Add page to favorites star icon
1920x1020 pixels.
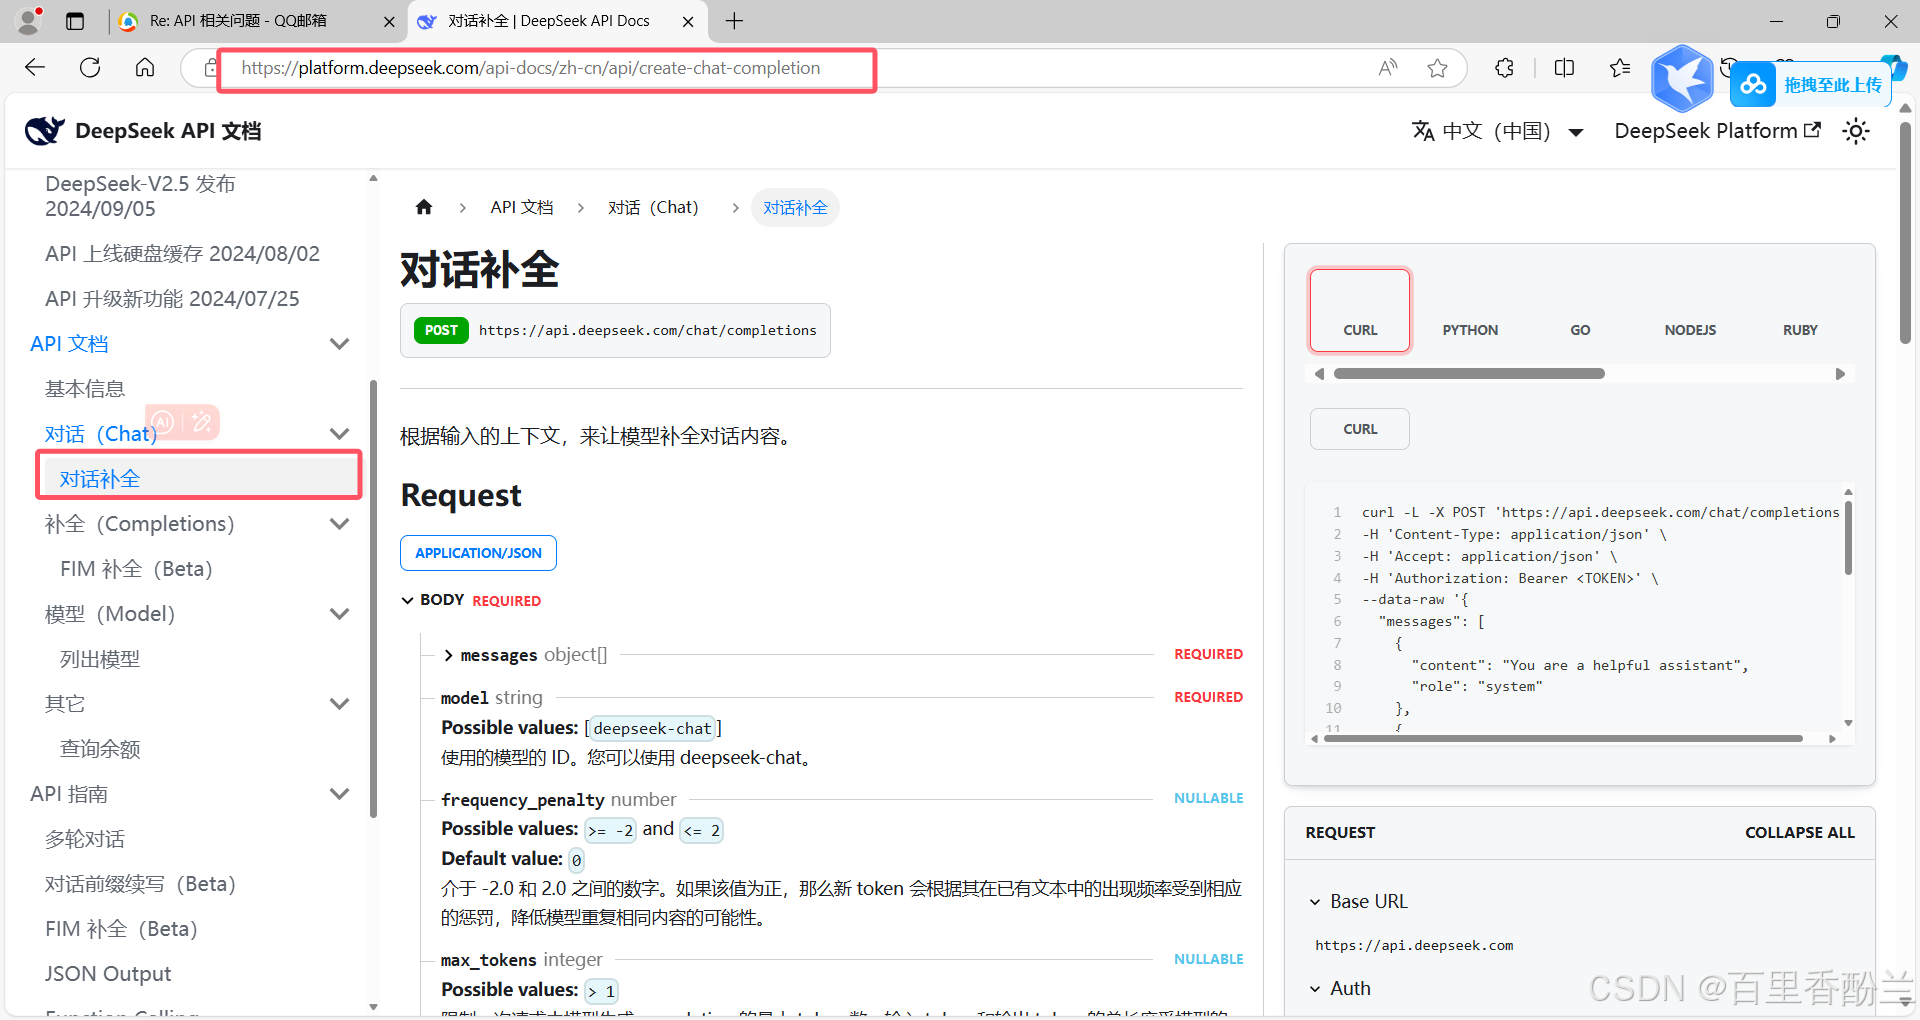1437,68
